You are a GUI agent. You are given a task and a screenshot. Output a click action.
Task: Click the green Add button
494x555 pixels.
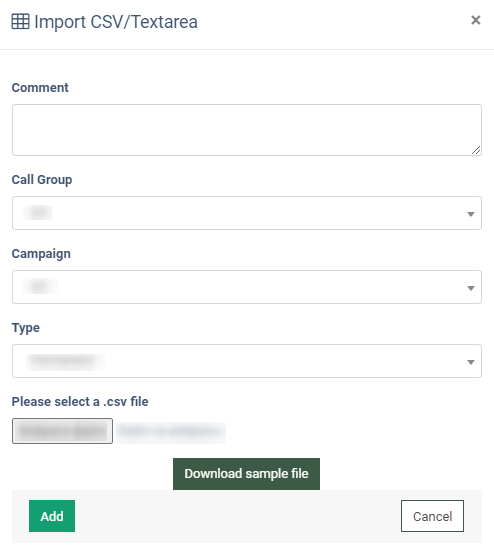[x=52, y=516]
